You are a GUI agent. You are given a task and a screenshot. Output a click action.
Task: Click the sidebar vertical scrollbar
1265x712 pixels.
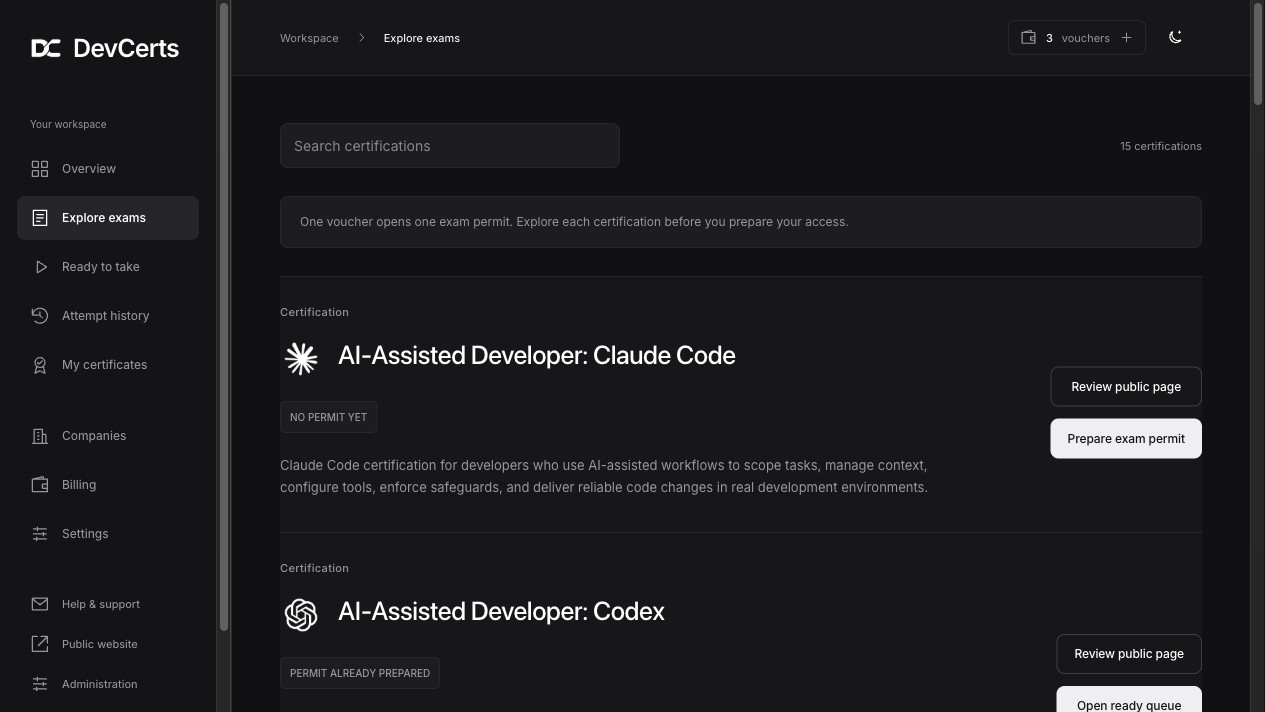pos(224,316)
